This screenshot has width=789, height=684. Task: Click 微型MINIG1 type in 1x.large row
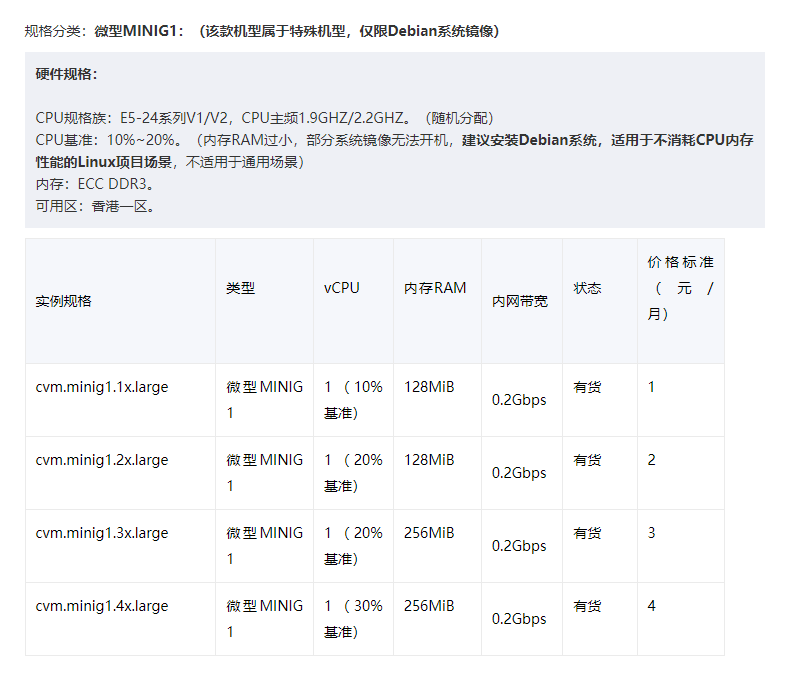pyautogui.click(x=265, y=400)
